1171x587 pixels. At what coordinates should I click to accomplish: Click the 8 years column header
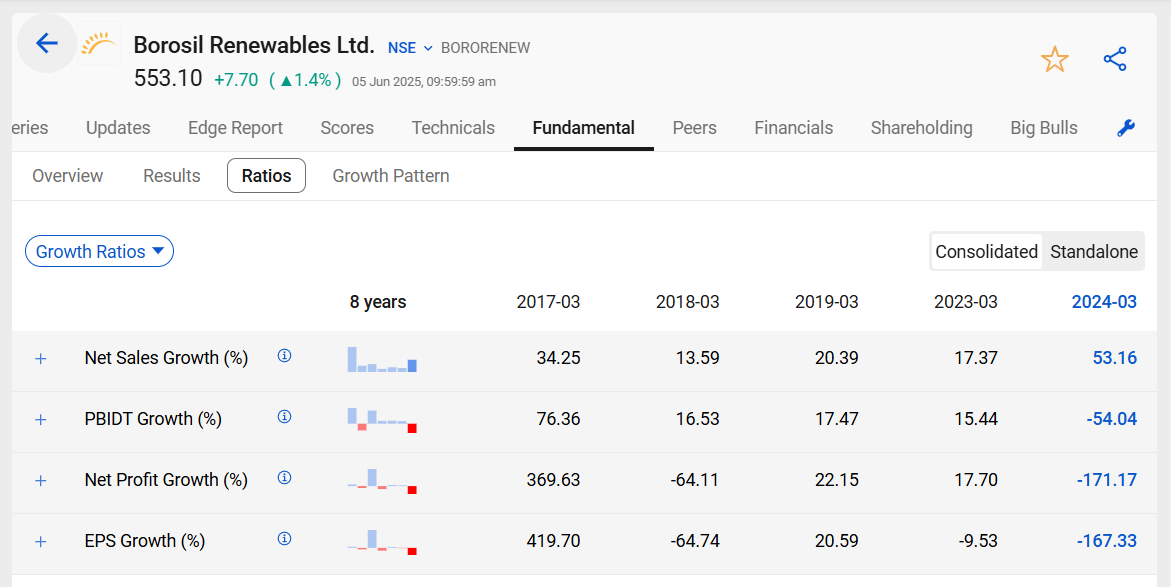[x=378, y=302]
